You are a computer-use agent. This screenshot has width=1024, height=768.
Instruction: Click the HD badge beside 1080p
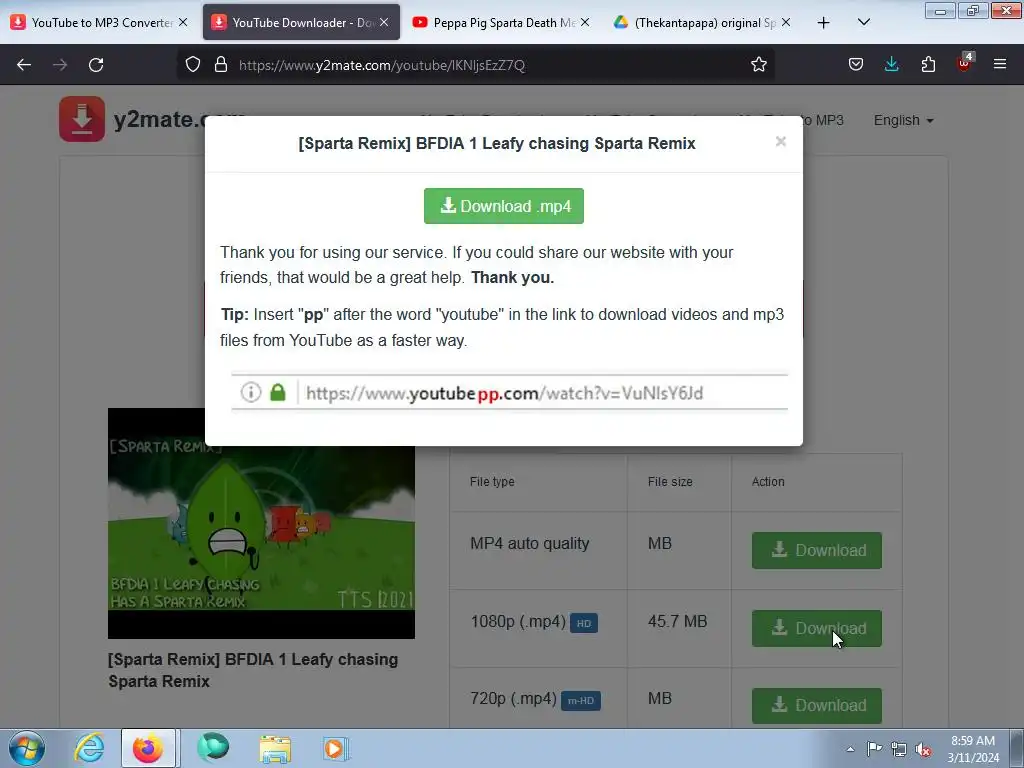click(584, 623)
